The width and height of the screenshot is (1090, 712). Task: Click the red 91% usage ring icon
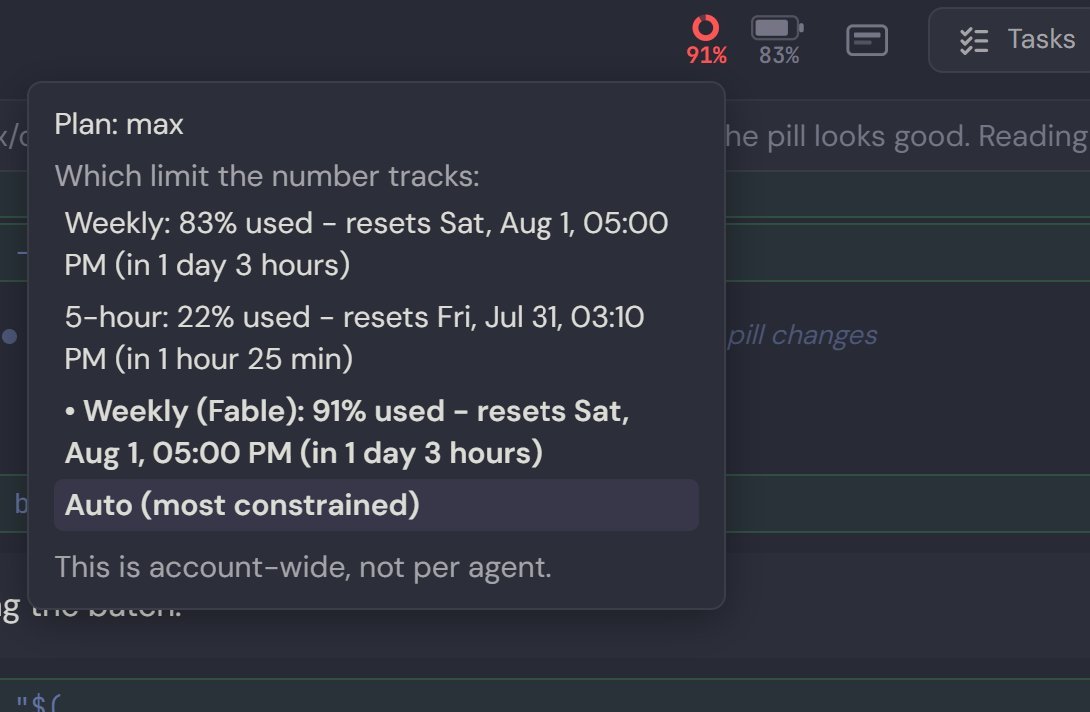click(706, 28)
